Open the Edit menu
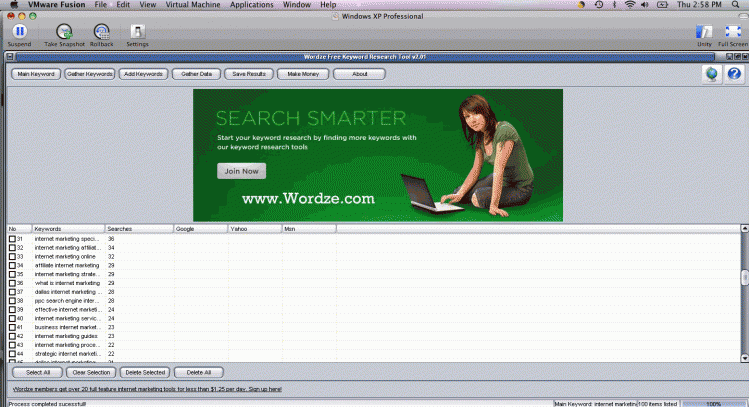749x407 pixels. [123, 4]
